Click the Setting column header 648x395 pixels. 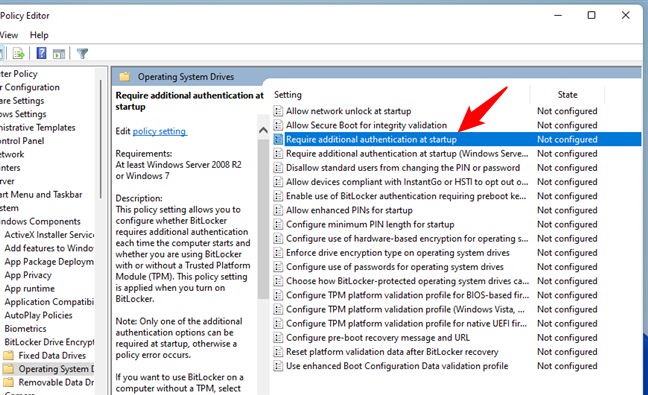point(288,95)
